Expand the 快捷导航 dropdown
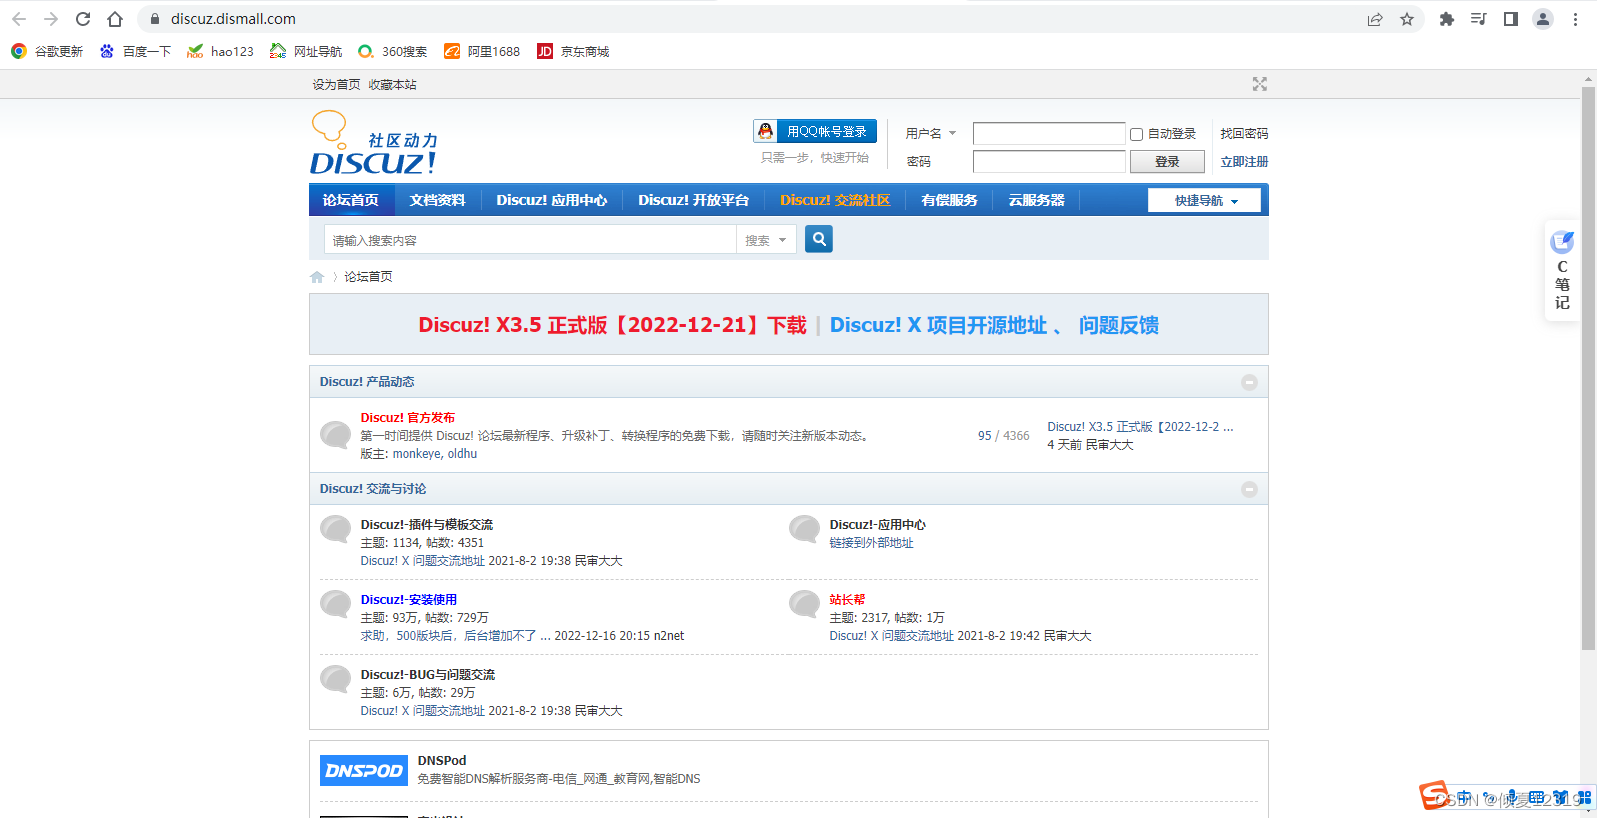The width and height of the screenshot is (1597, 818). (1204, 201)
